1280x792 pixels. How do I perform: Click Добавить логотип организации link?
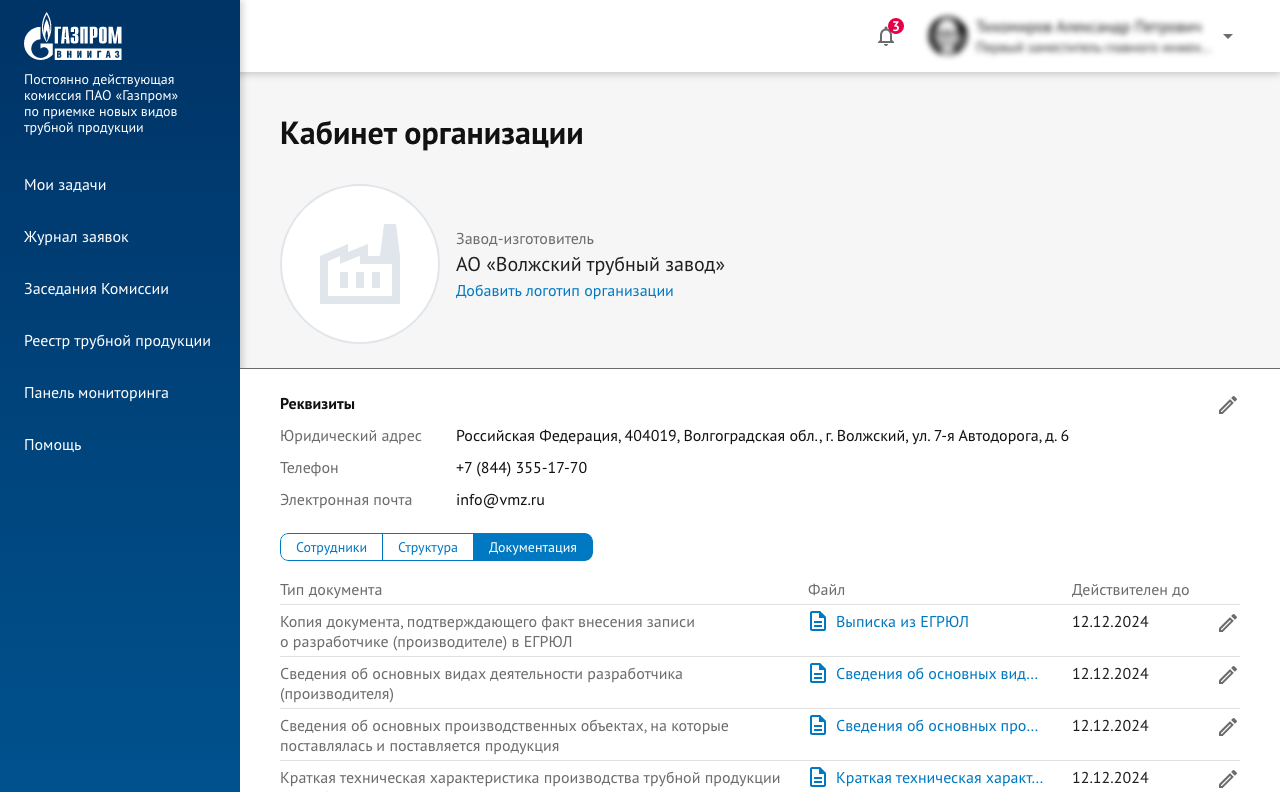[x=564, y=291]
